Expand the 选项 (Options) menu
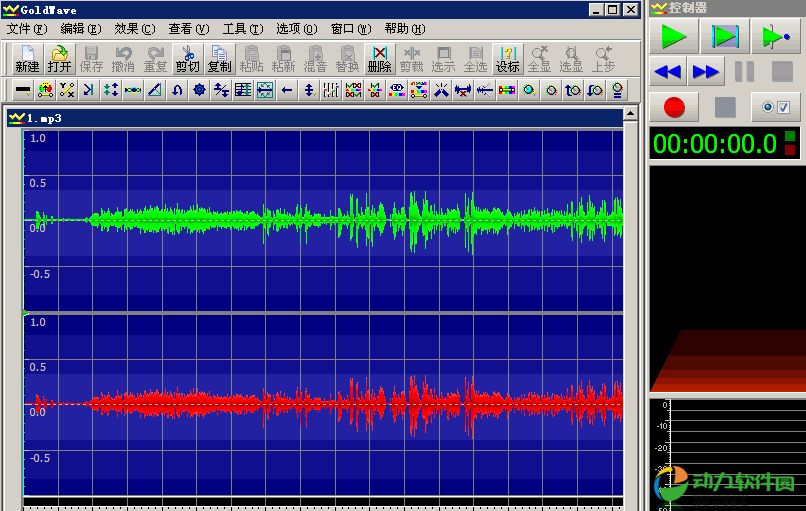Screen dimensions: 806x511 click(x=296, y=29)
